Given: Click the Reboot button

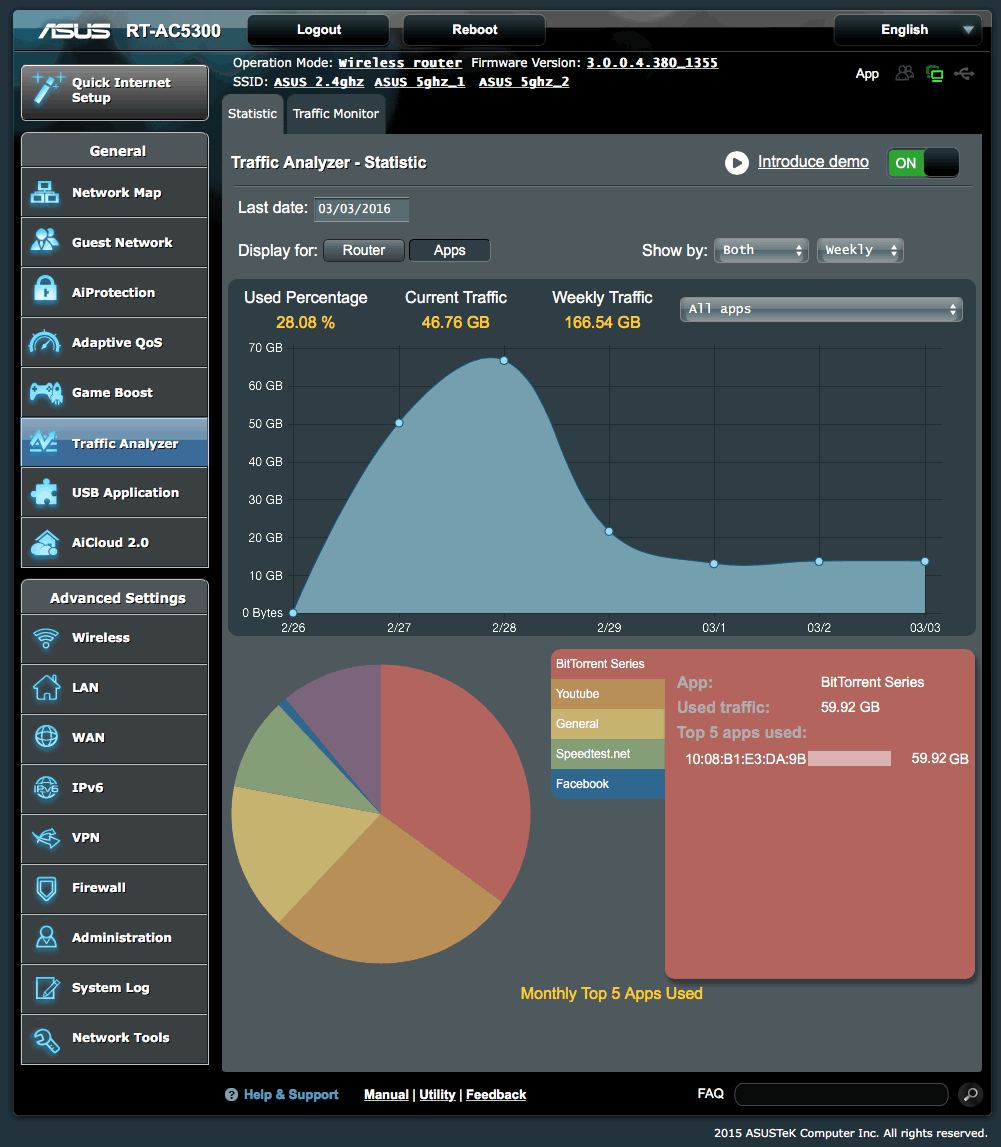Looking at the screenshot, I should pos(473,29).
